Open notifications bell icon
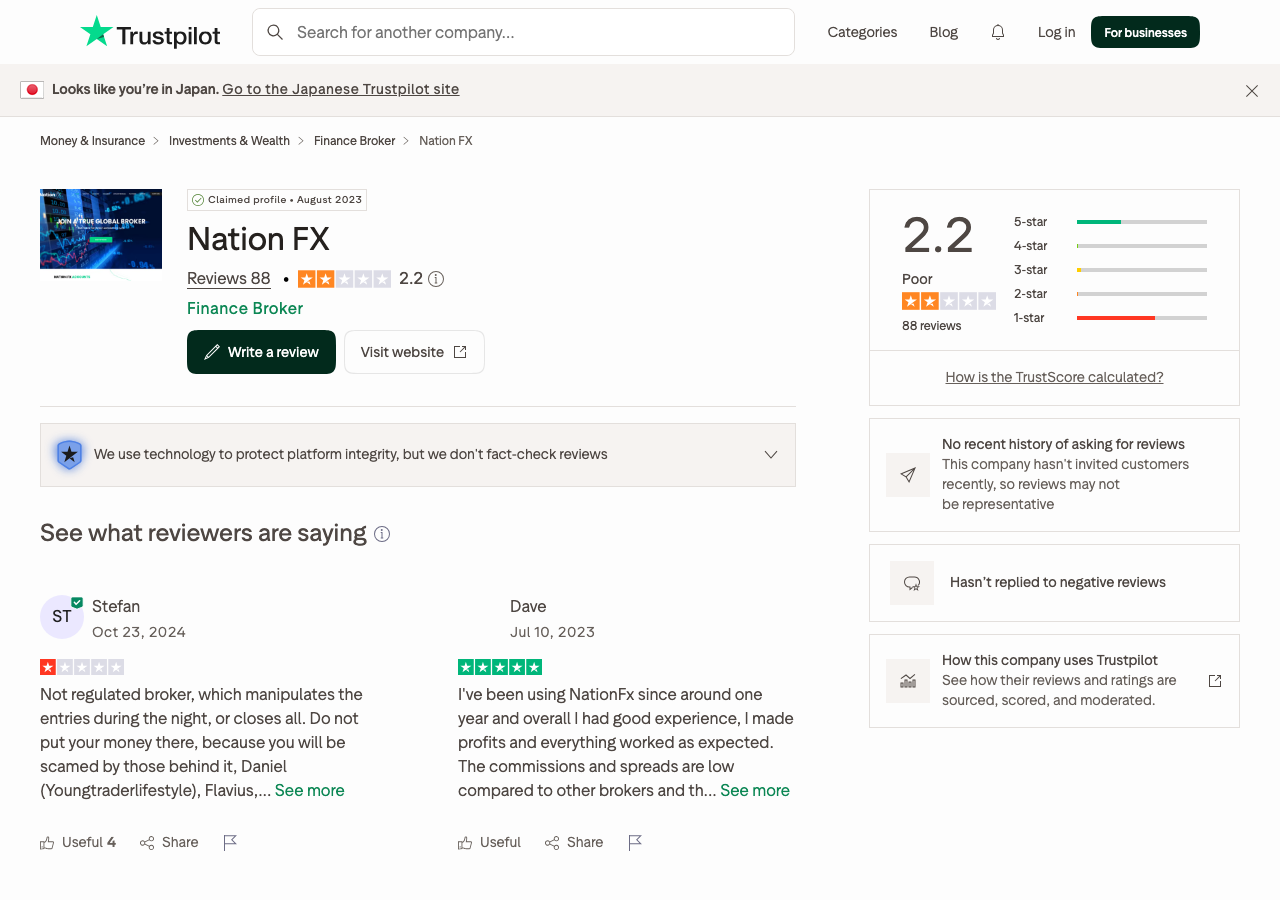Image resolution: width=1280 pixels, height=900 pixels. point(998,32)
